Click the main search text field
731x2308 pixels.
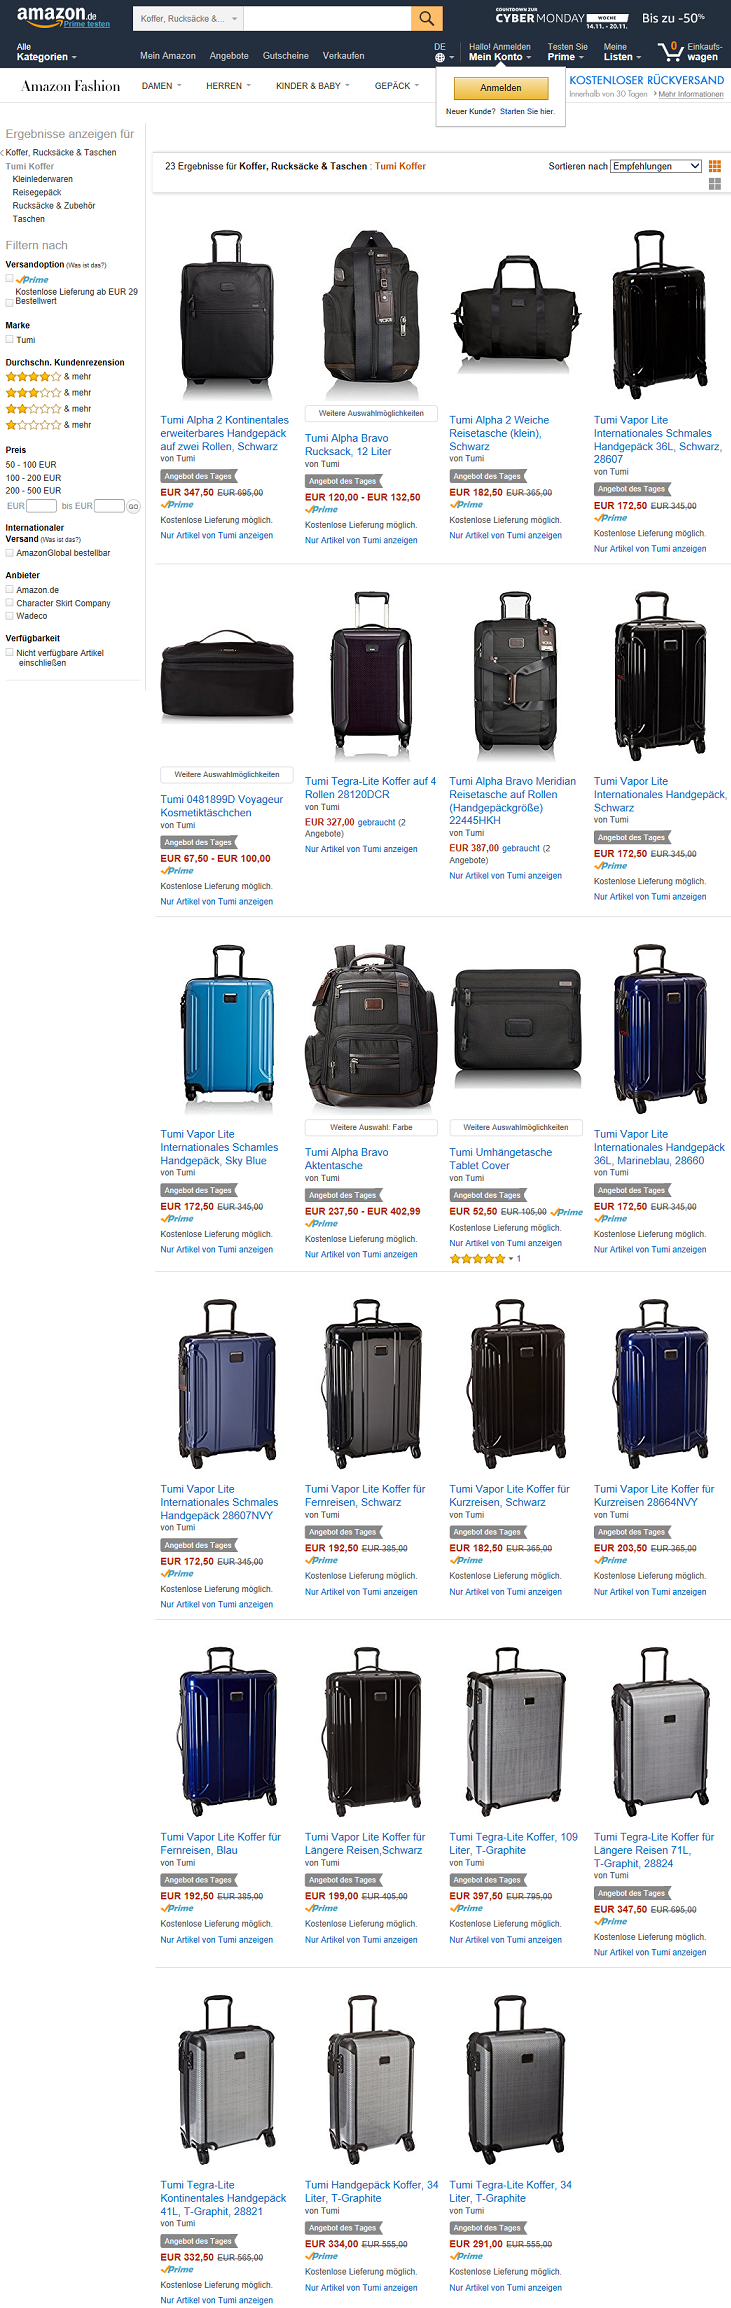[x=327, y=18]
